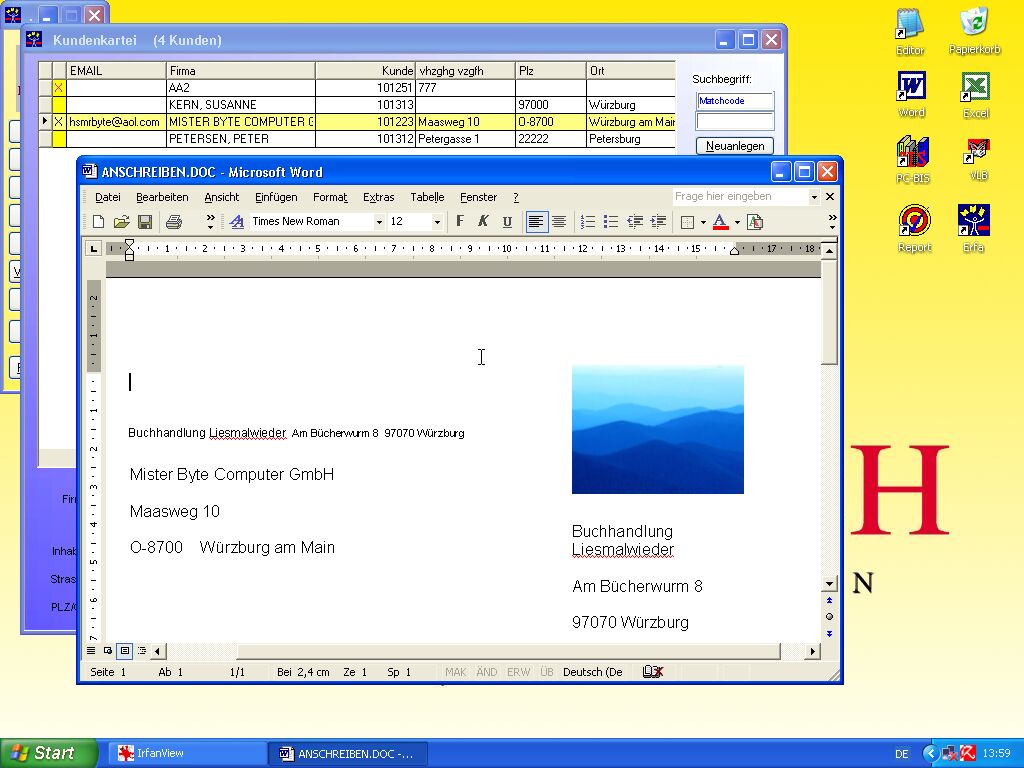
Task: Open the font size dropdown
Action: coord(438,222)
